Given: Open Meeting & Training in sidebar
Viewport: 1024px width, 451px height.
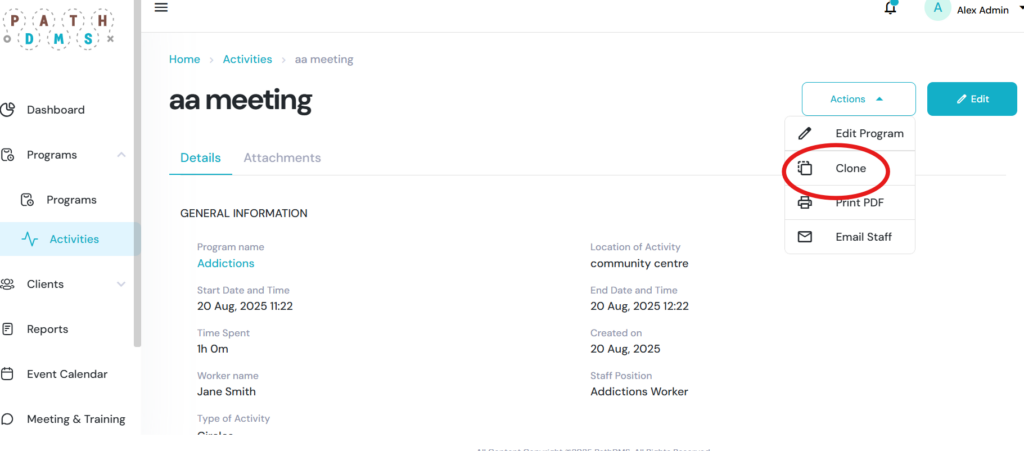Looking at the screenshot, I should pyautogui.click(x=76, y=419).
